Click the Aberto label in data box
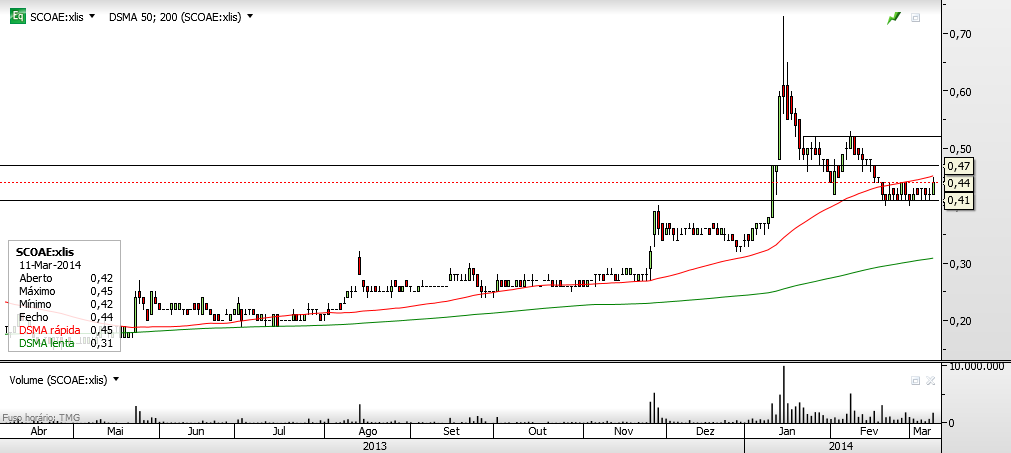 click(x=35, y=278)
